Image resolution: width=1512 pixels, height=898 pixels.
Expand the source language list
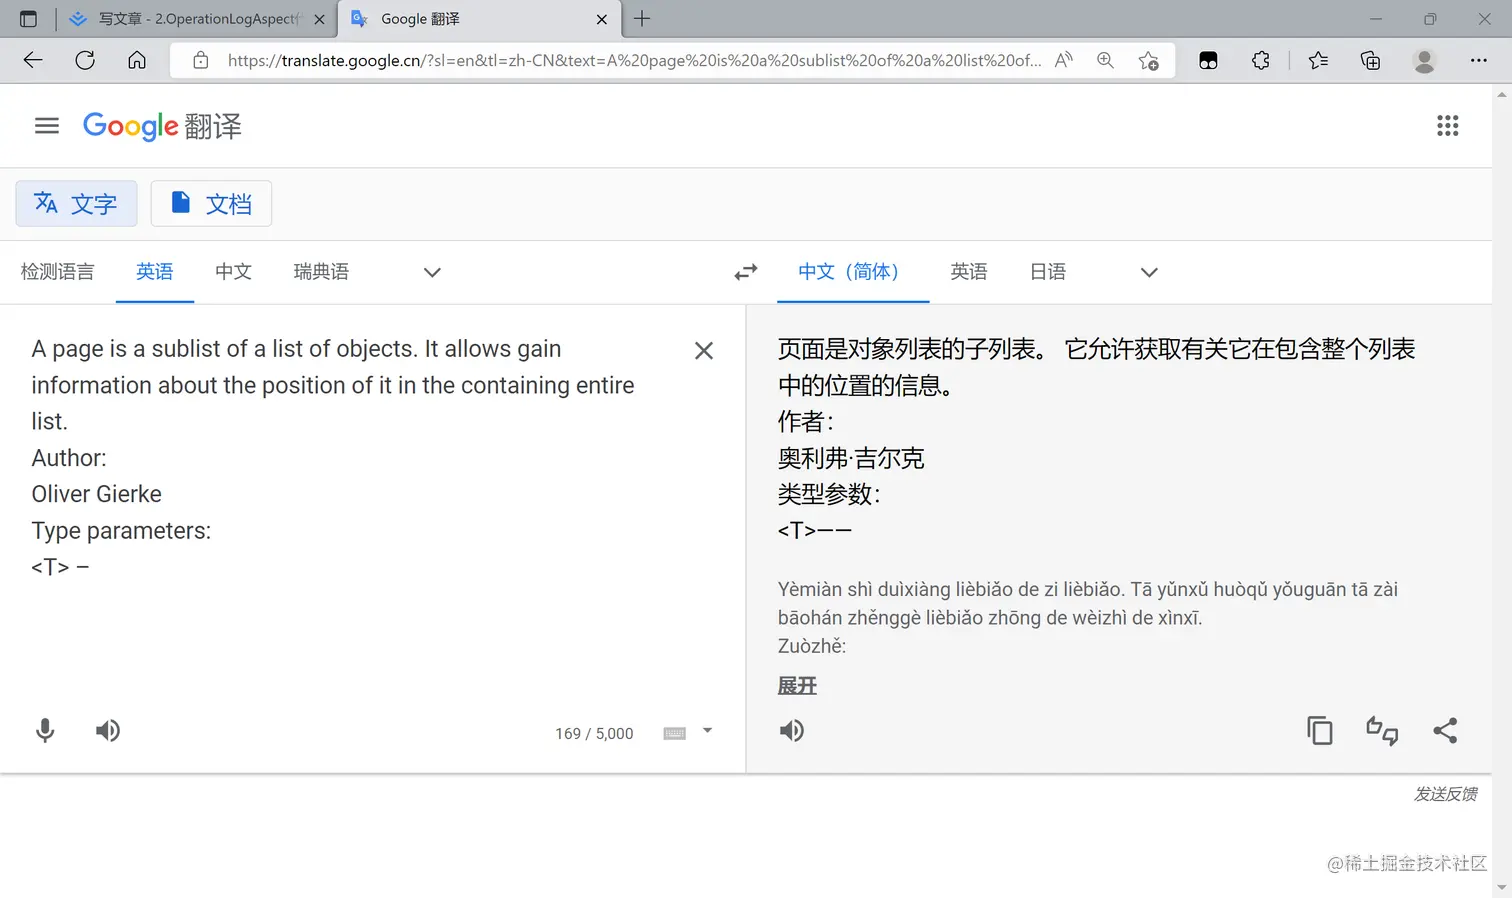432,272
